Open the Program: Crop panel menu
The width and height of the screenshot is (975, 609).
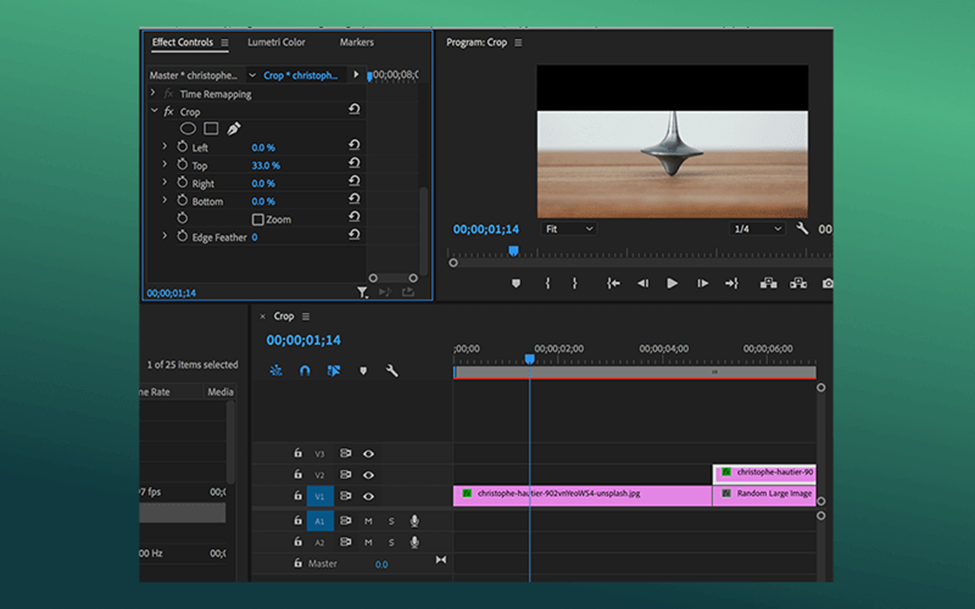coord(518,43)
